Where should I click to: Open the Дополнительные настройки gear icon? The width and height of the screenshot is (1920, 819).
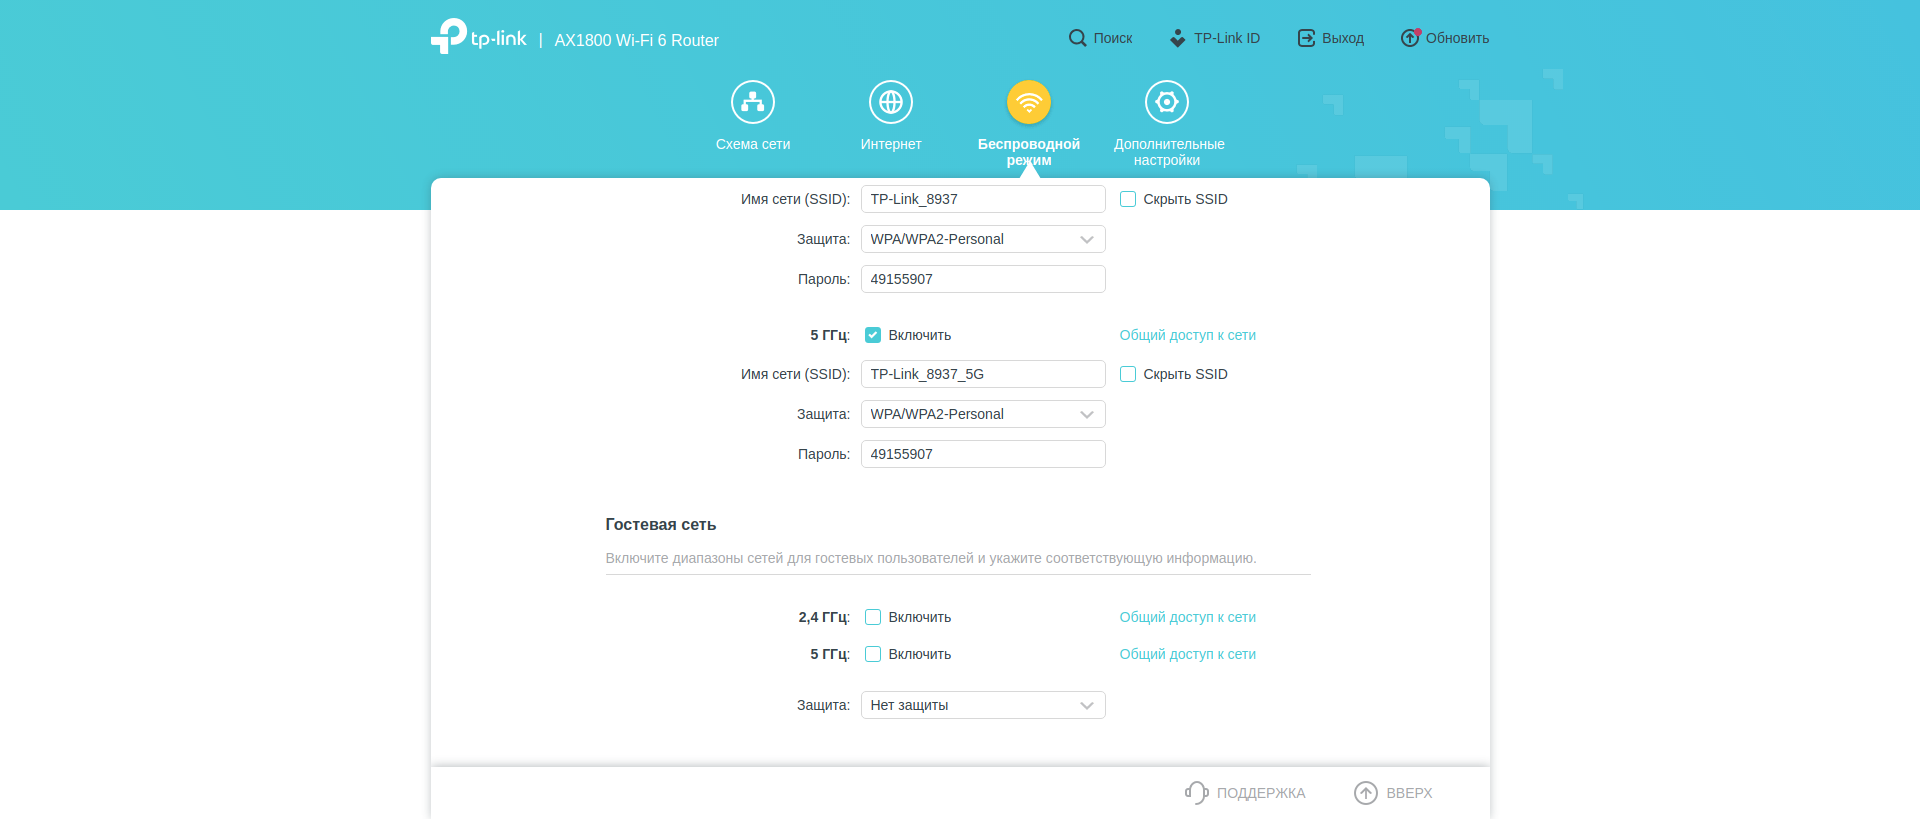coord(1166,102)
